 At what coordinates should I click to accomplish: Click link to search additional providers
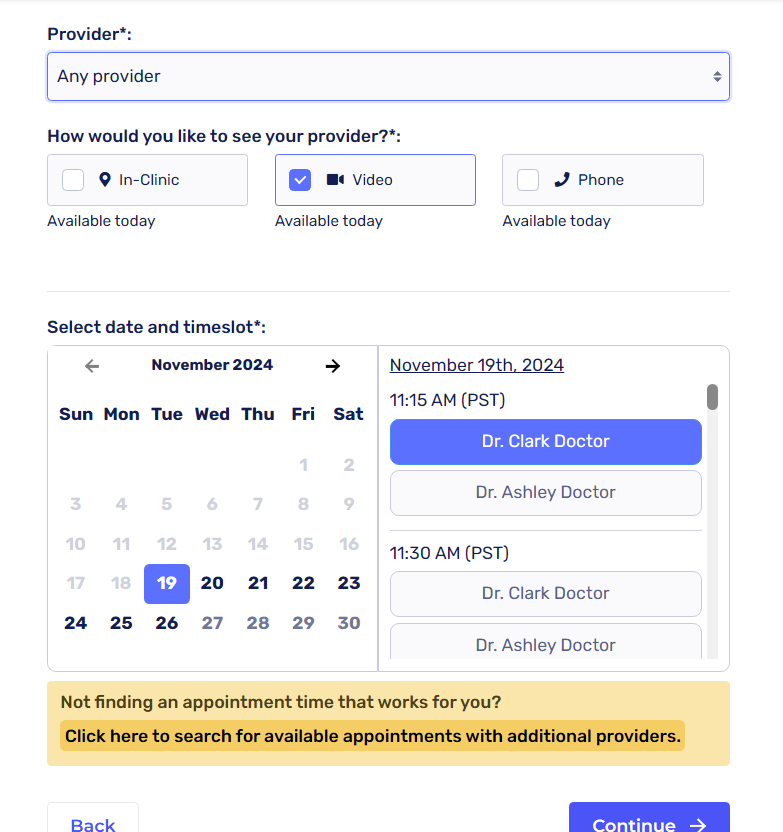(372, 736)
